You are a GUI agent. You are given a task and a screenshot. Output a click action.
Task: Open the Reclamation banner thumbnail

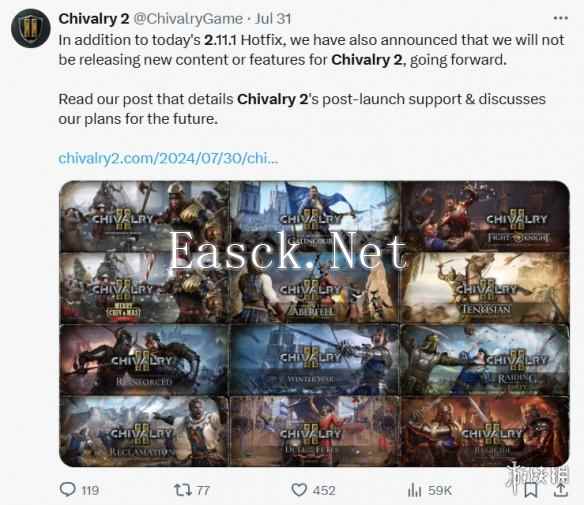(144, 431)
